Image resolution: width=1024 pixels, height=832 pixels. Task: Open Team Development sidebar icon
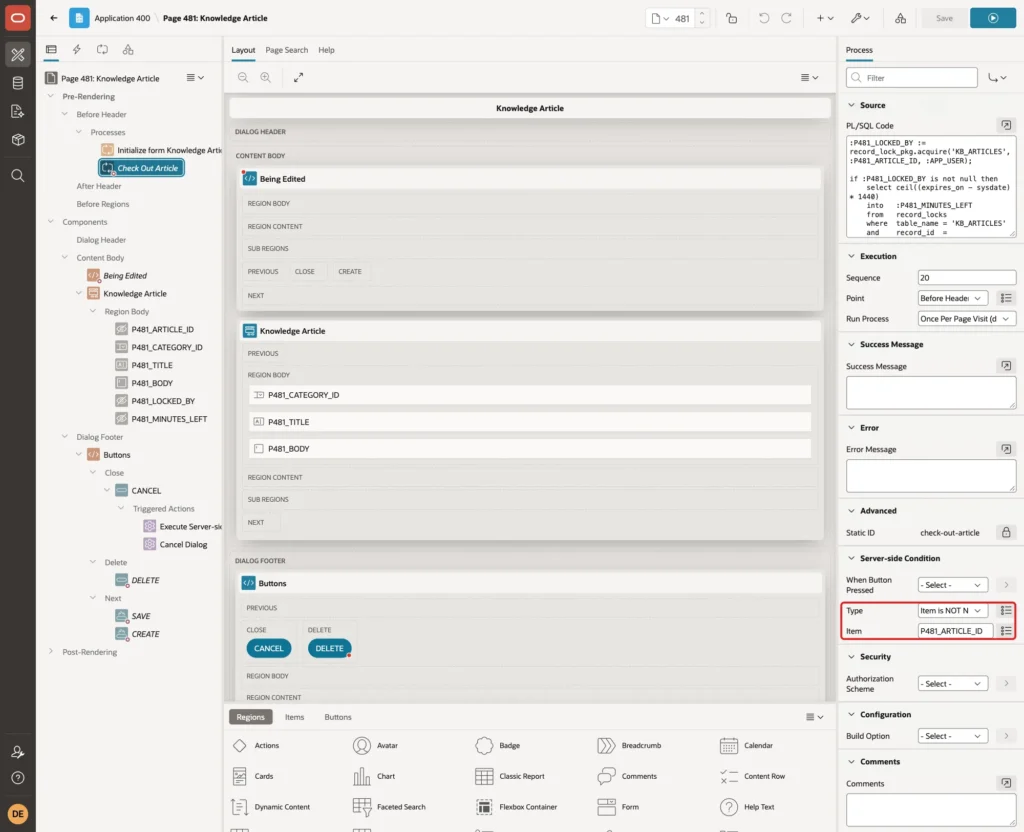coord(18,111)
